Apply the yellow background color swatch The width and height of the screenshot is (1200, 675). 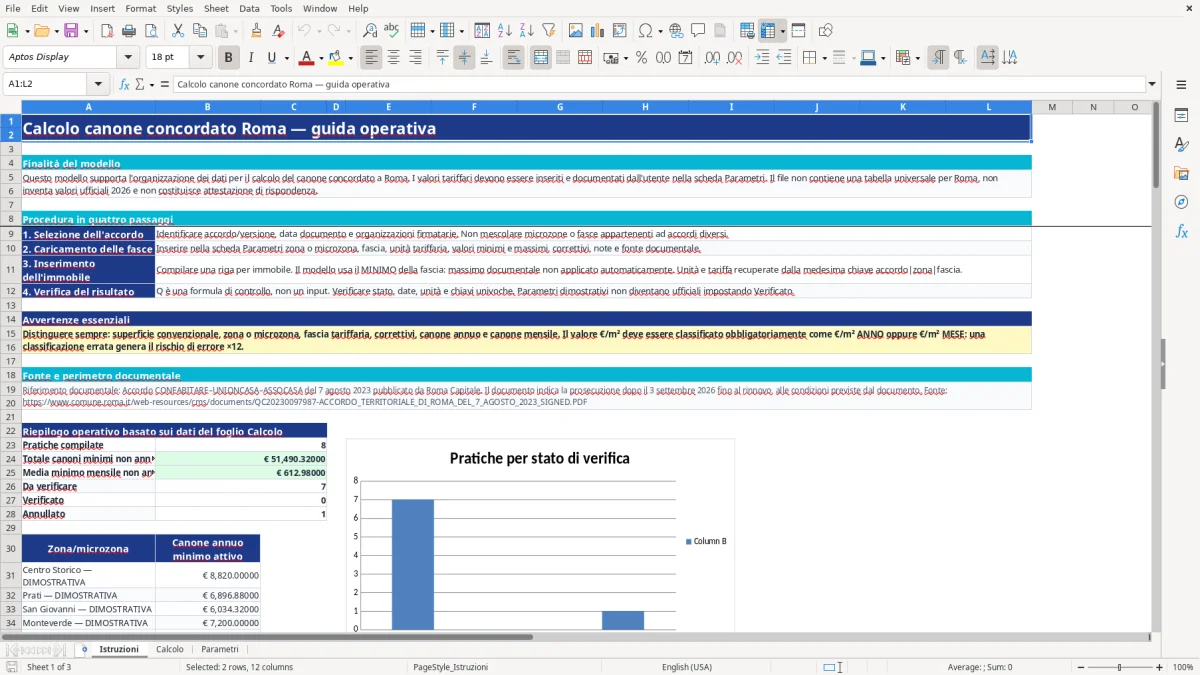[x=335, y=58]
